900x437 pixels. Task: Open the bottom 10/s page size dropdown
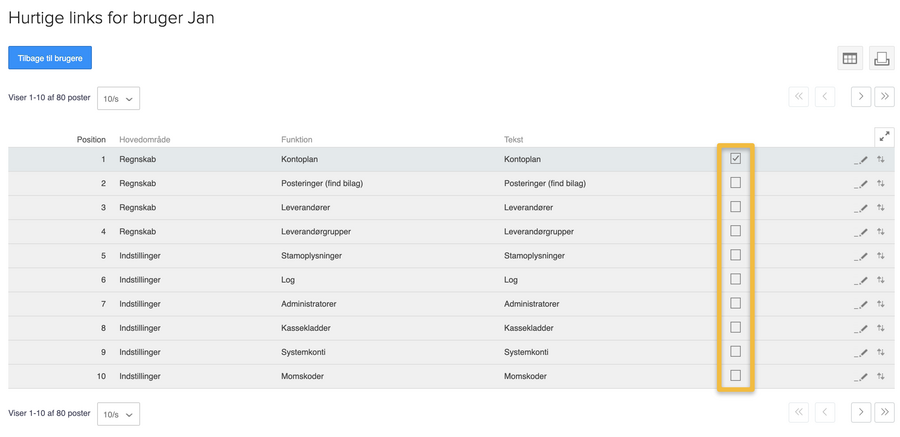point(118,414)
